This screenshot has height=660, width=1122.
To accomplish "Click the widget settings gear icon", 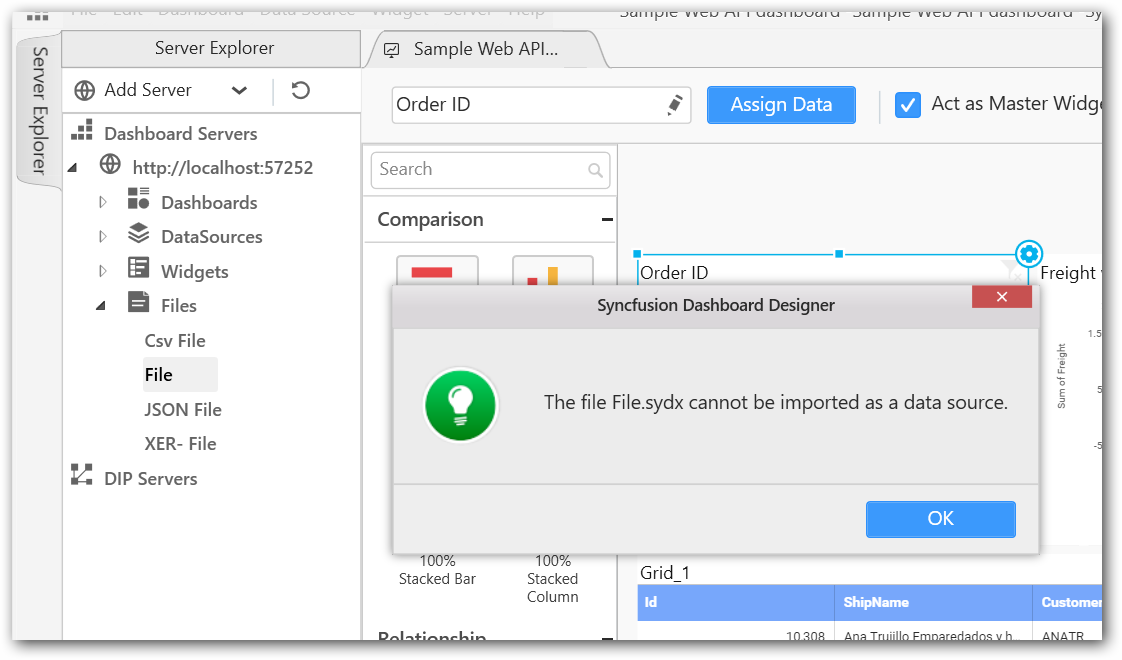I will (1029, 253).
